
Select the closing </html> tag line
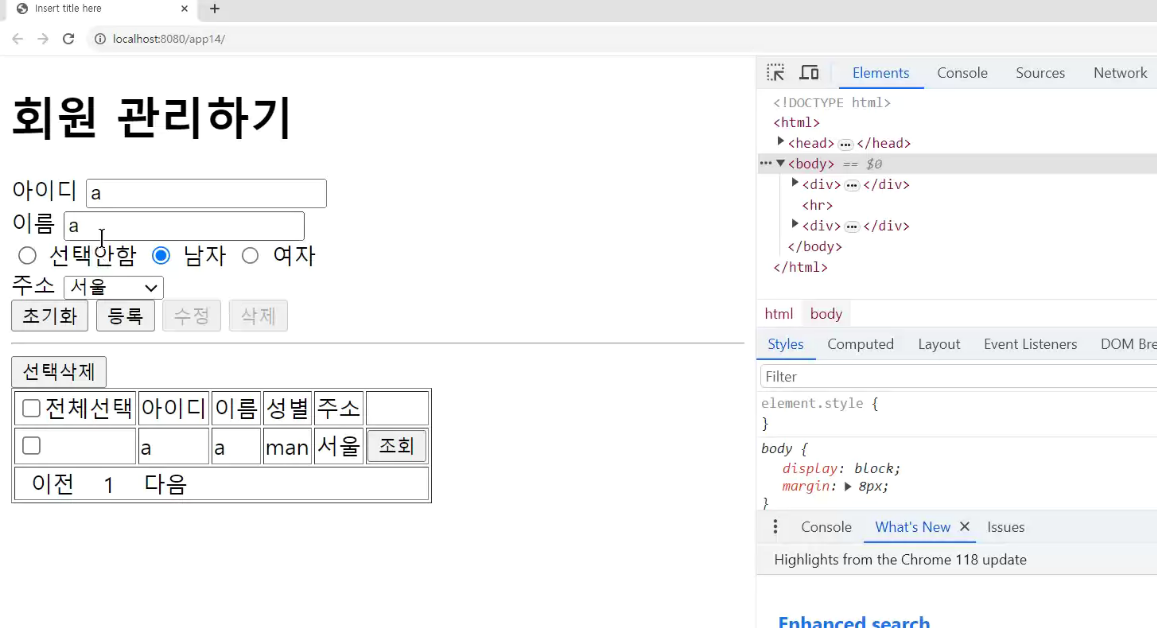801,267
